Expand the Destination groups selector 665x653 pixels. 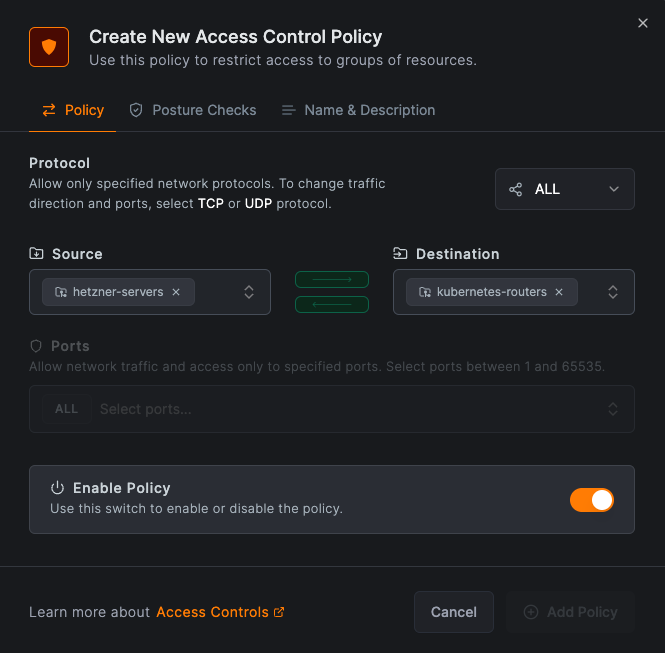[x=613, y=292]
